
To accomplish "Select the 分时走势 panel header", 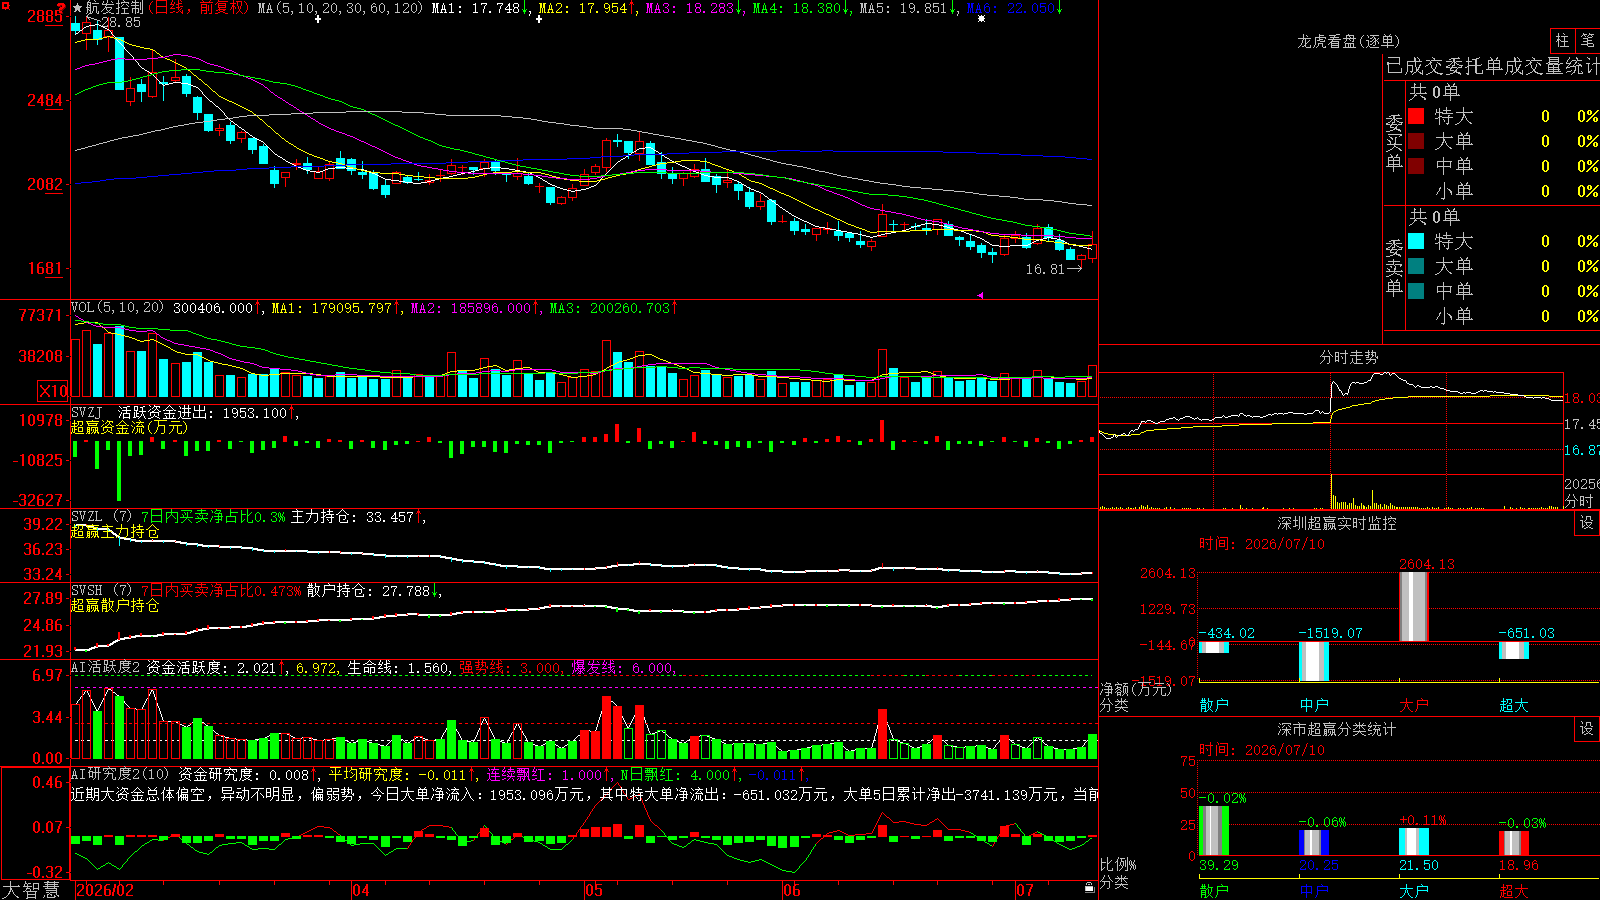I will point(1348,357).
